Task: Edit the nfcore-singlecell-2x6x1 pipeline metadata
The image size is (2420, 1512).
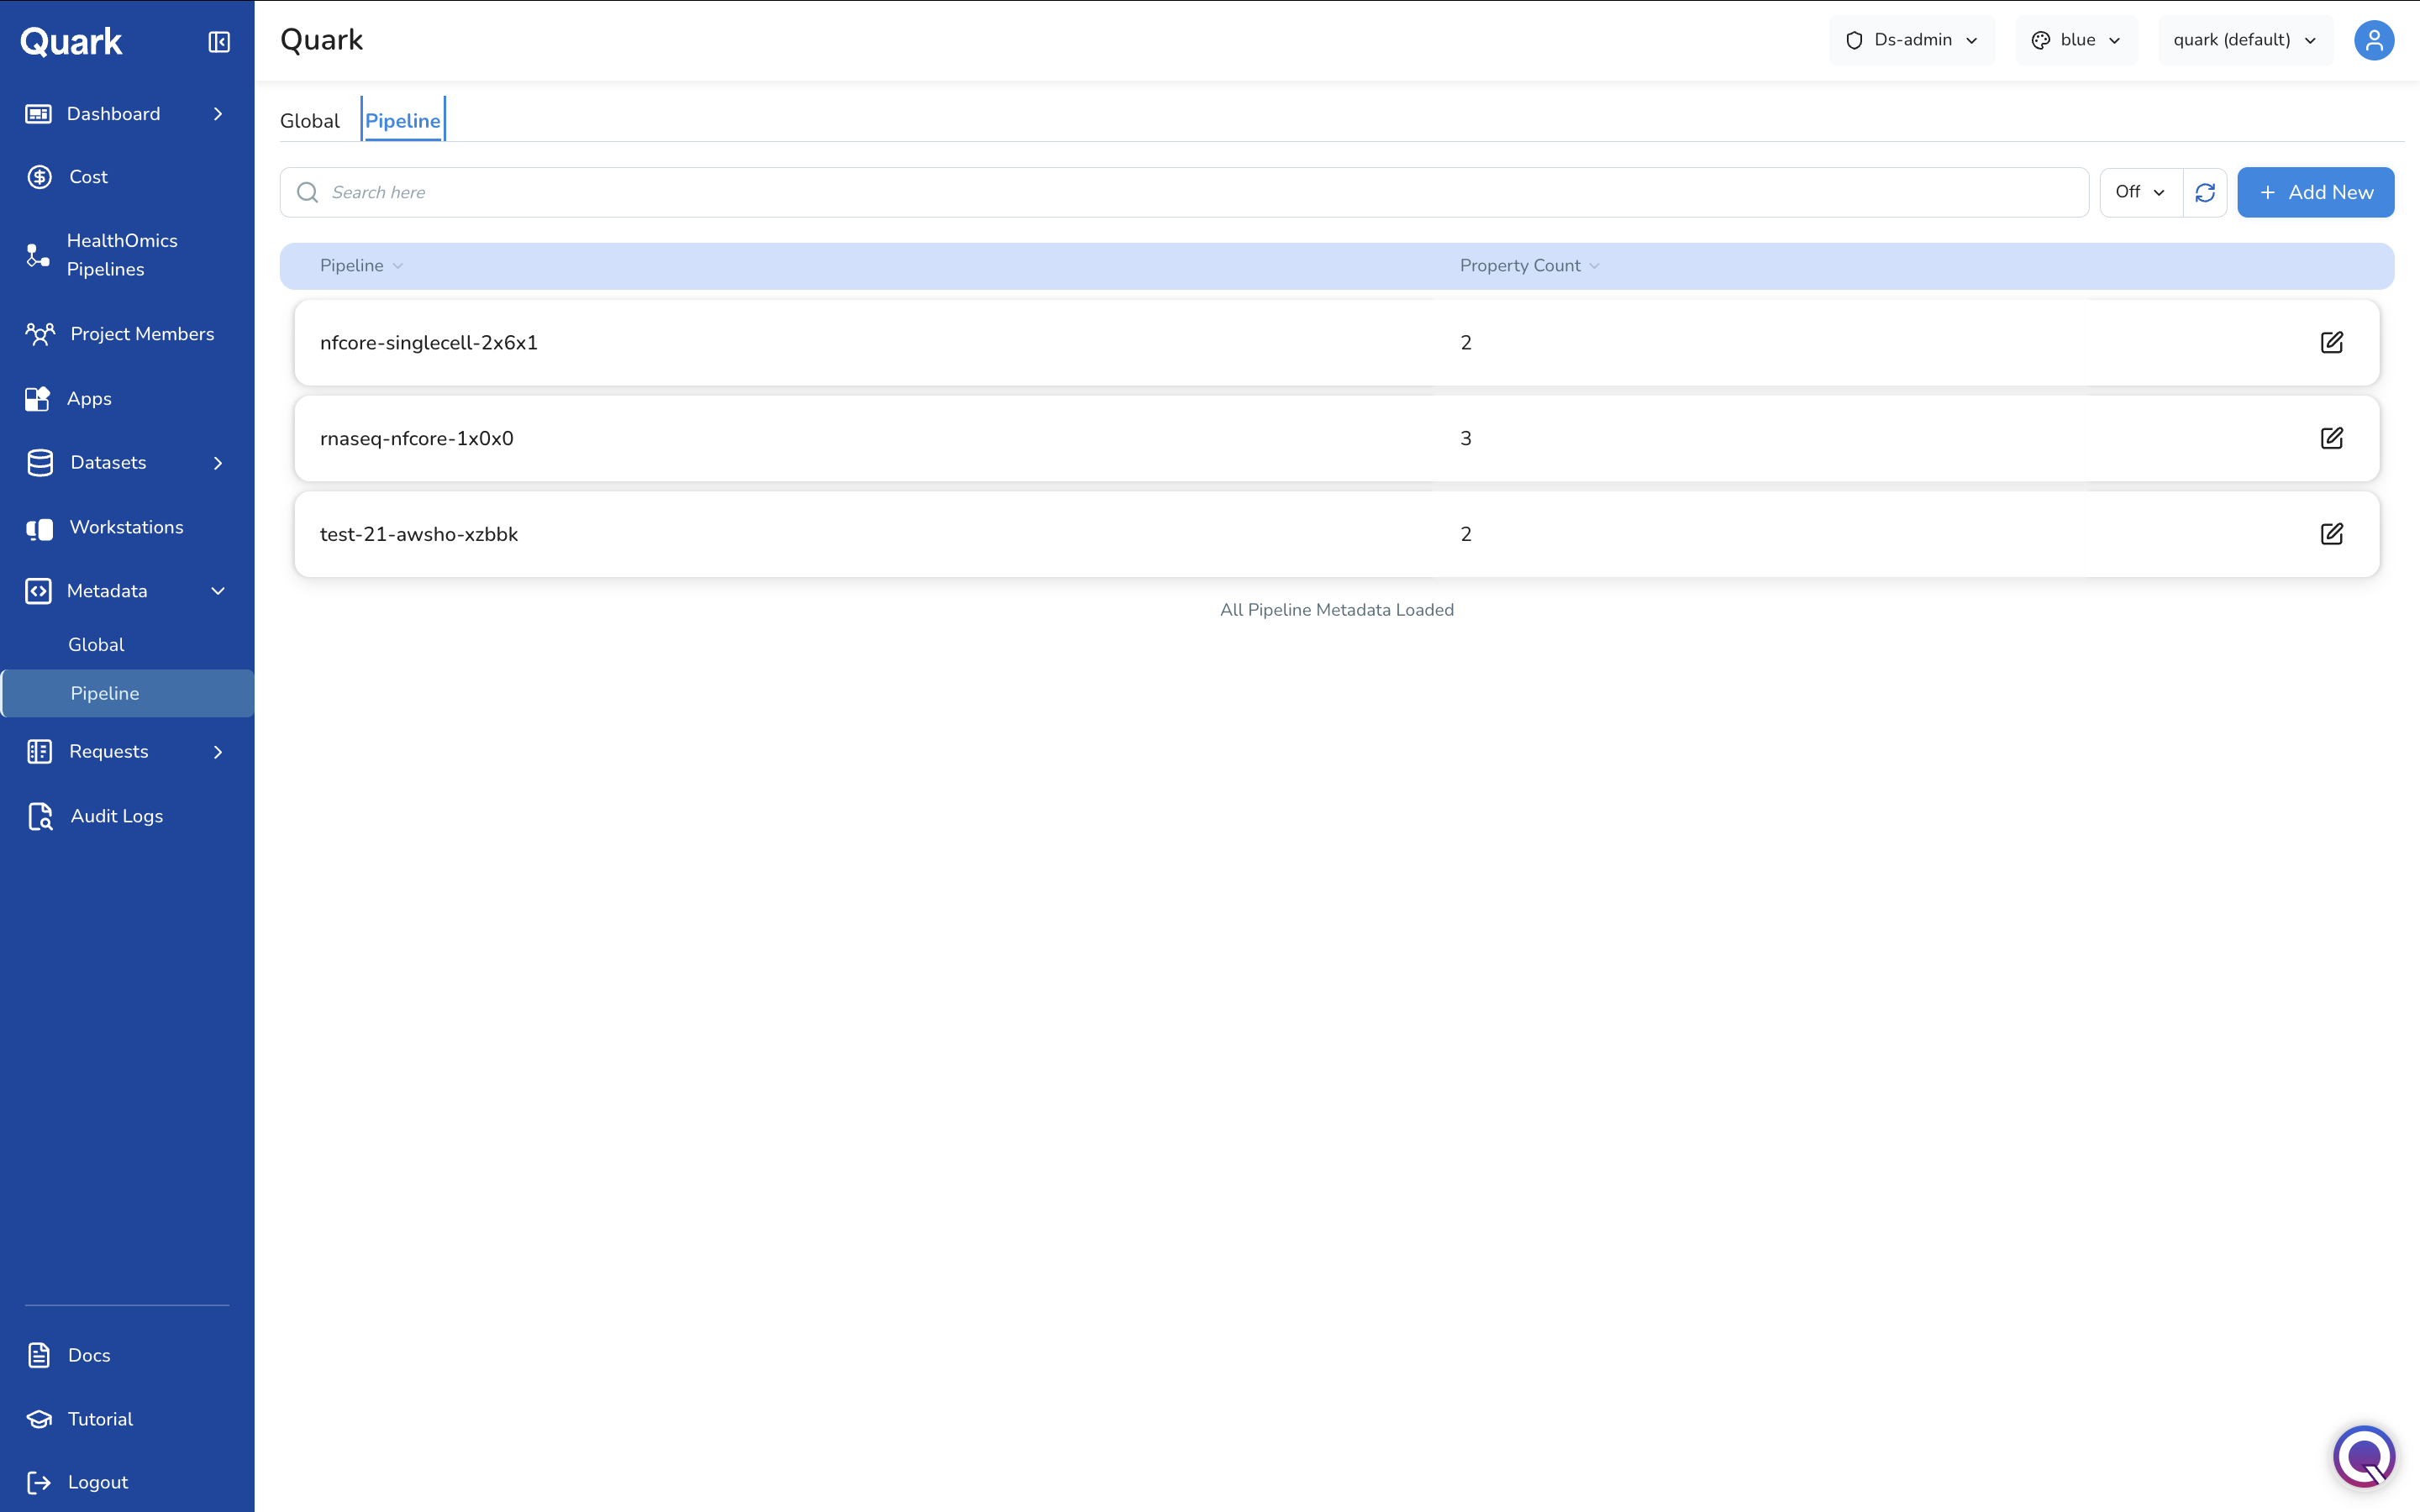Action: click(x=2332, y=343)
